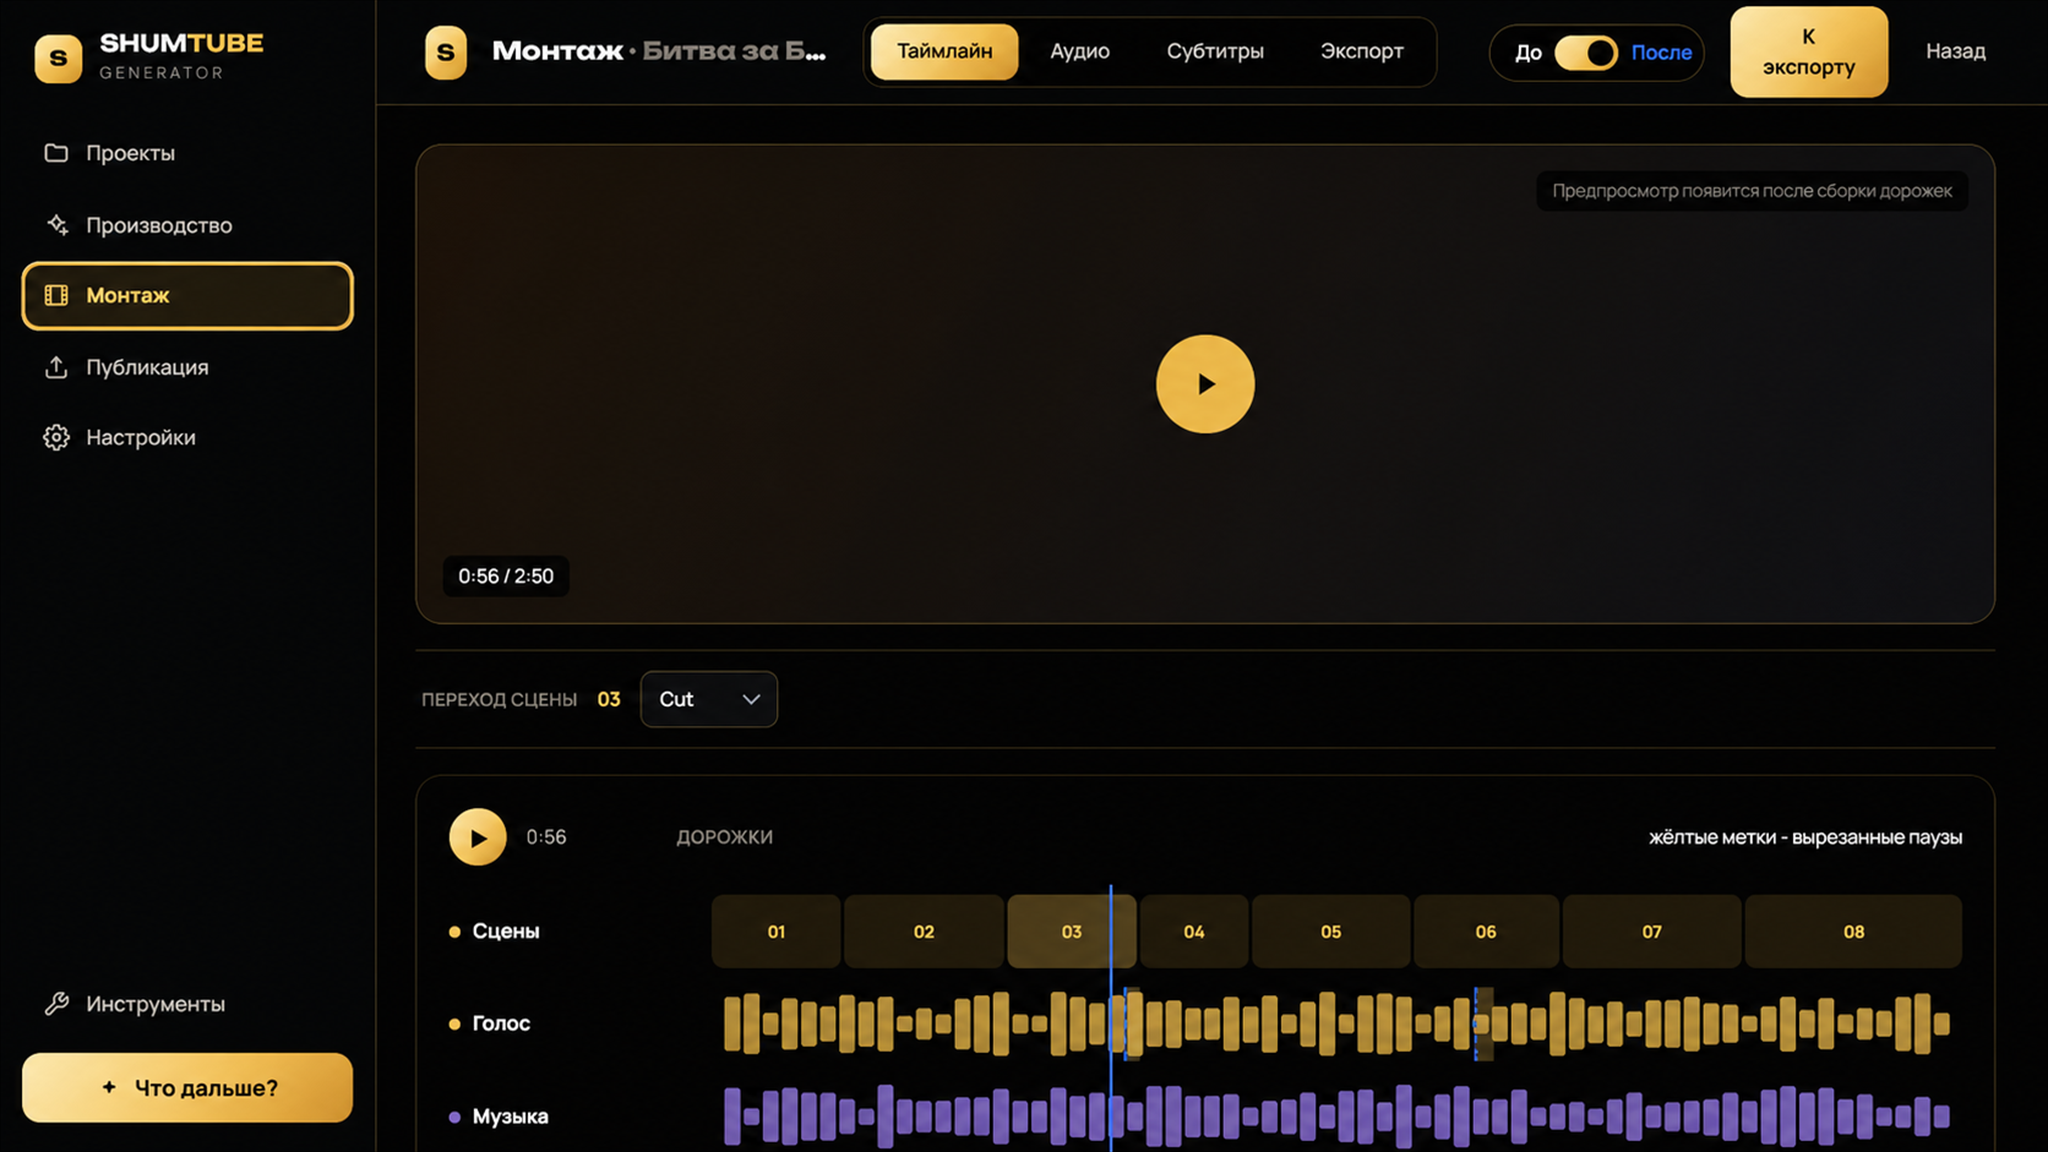2048x1152 pixels.
Task: Open Инструменты in the sidebar
Action: tap(187, 1003)
